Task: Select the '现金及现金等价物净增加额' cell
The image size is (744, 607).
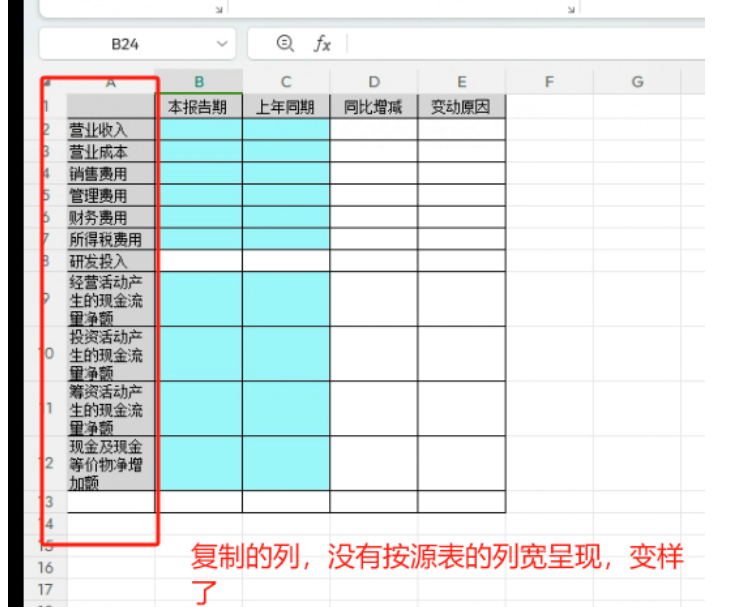Action: 111,463
